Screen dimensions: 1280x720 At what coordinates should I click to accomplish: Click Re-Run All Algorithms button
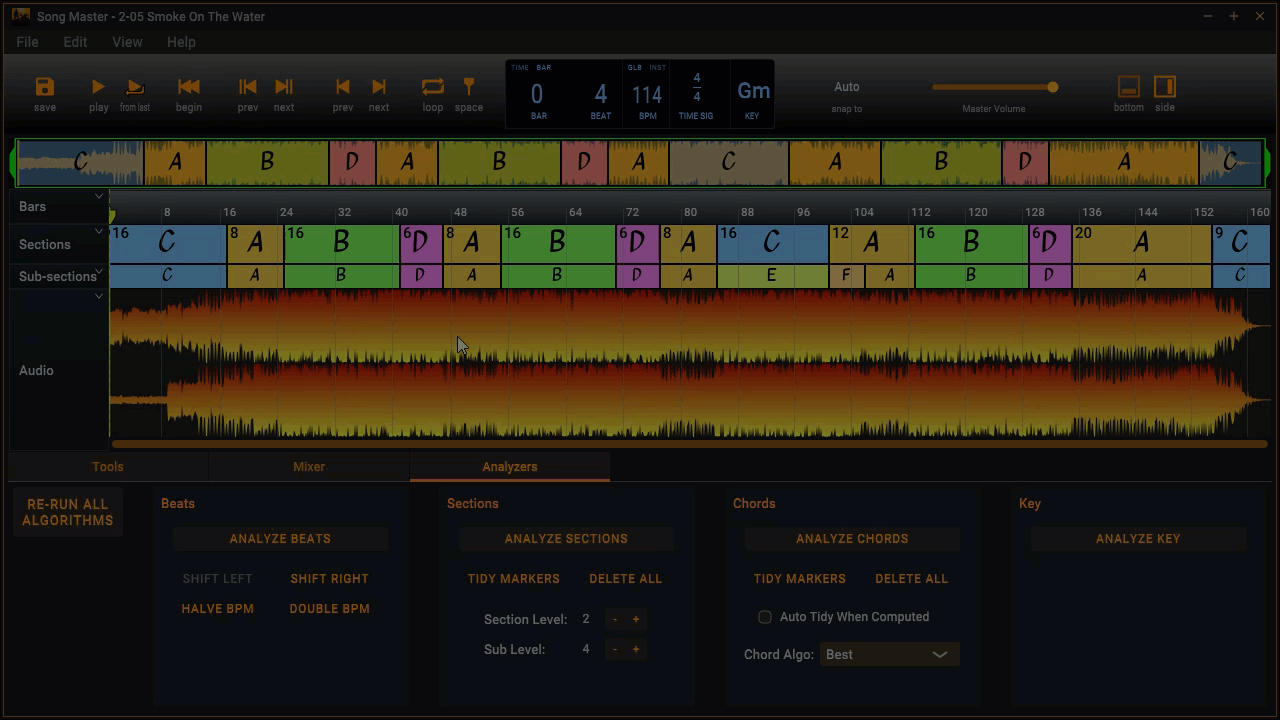(x=68, y=513)
